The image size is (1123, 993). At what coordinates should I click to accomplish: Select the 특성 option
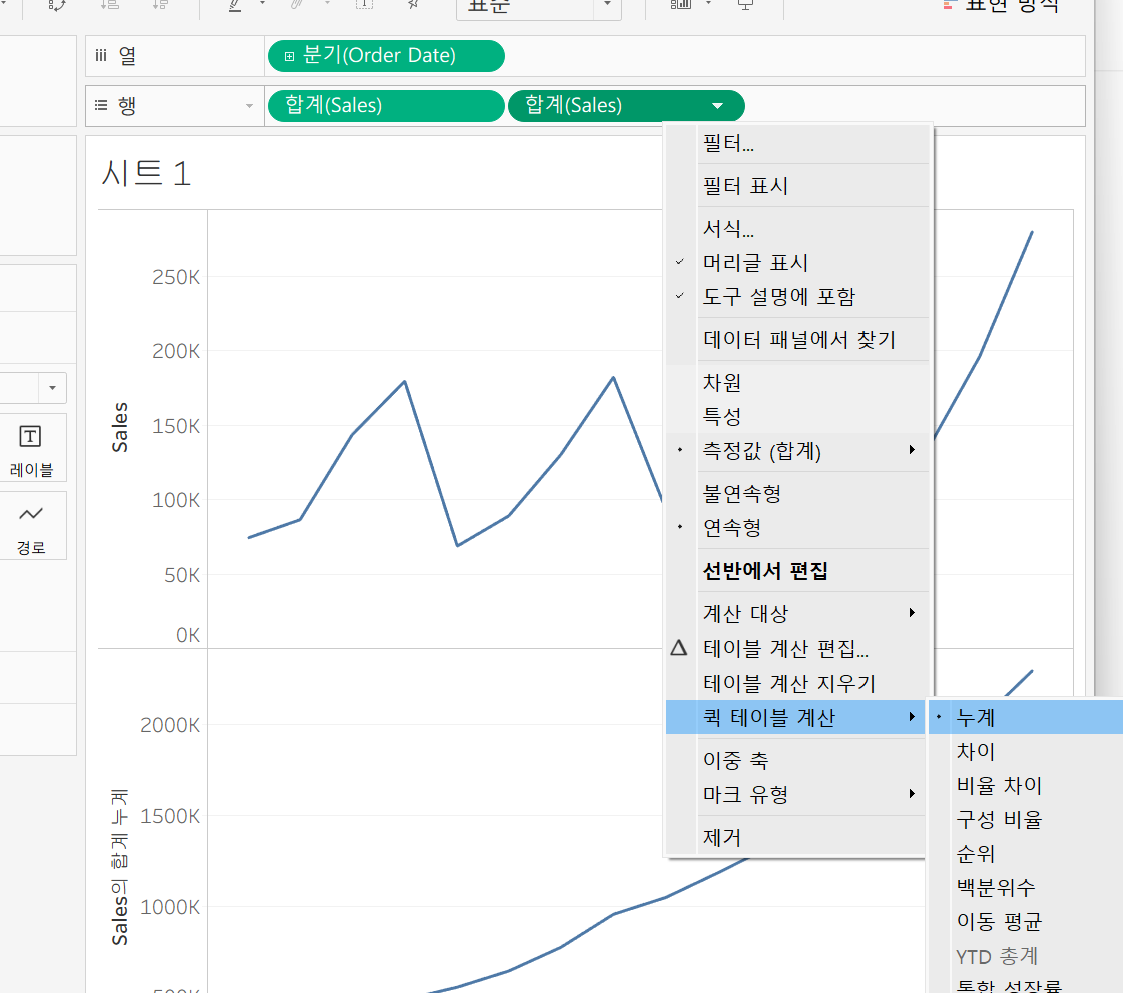[x=798, y=416]
